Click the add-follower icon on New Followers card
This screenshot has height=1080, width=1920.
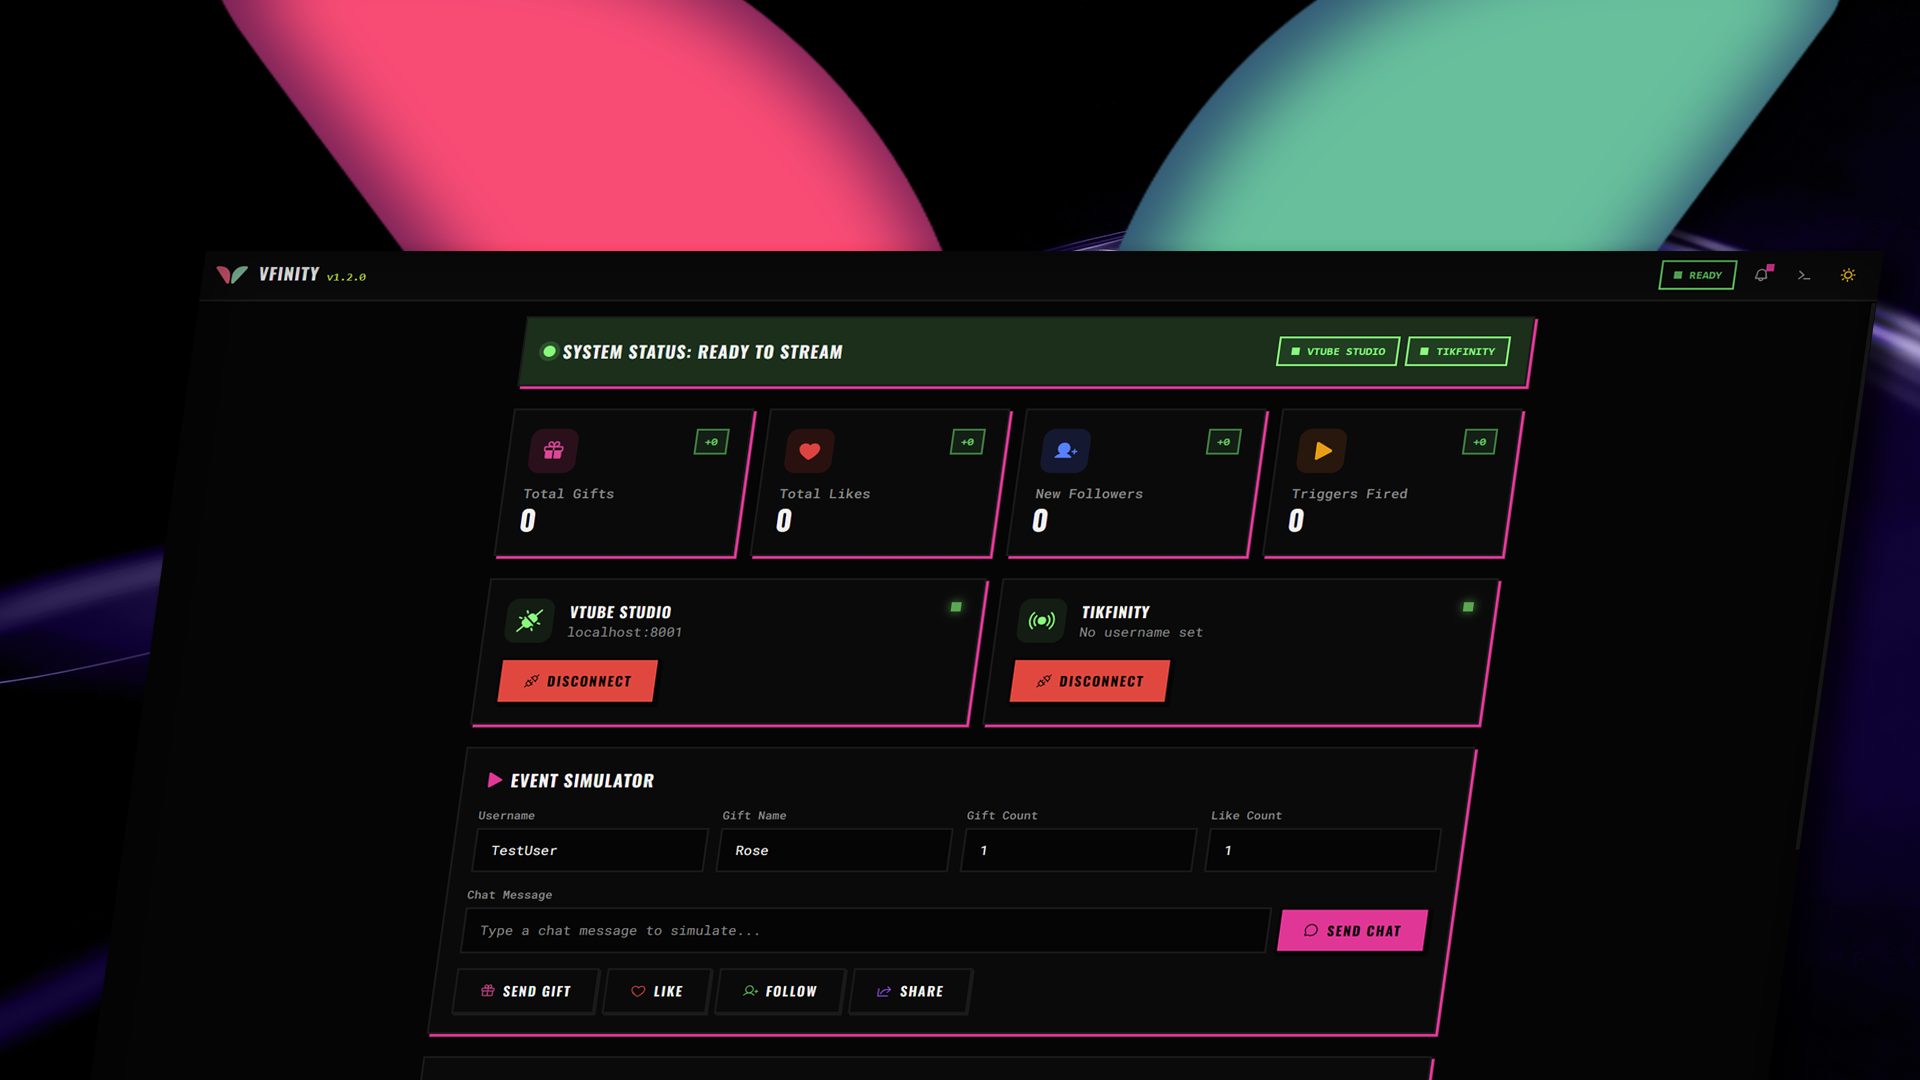(x=1066, y=450)
